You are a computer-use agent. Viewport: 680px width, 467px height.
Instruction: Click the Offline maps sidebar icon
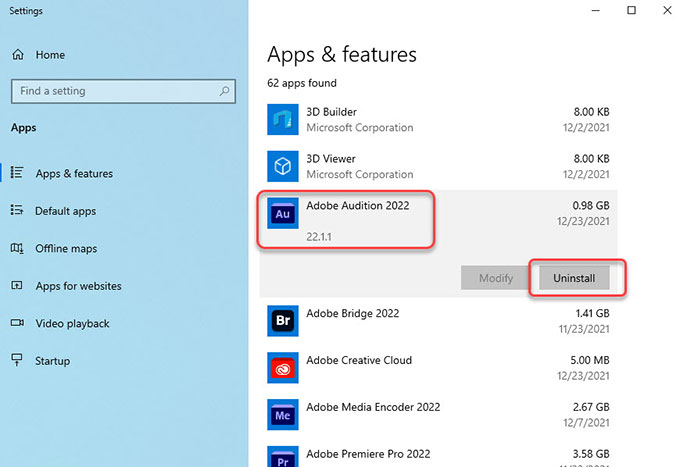point(17,248)
